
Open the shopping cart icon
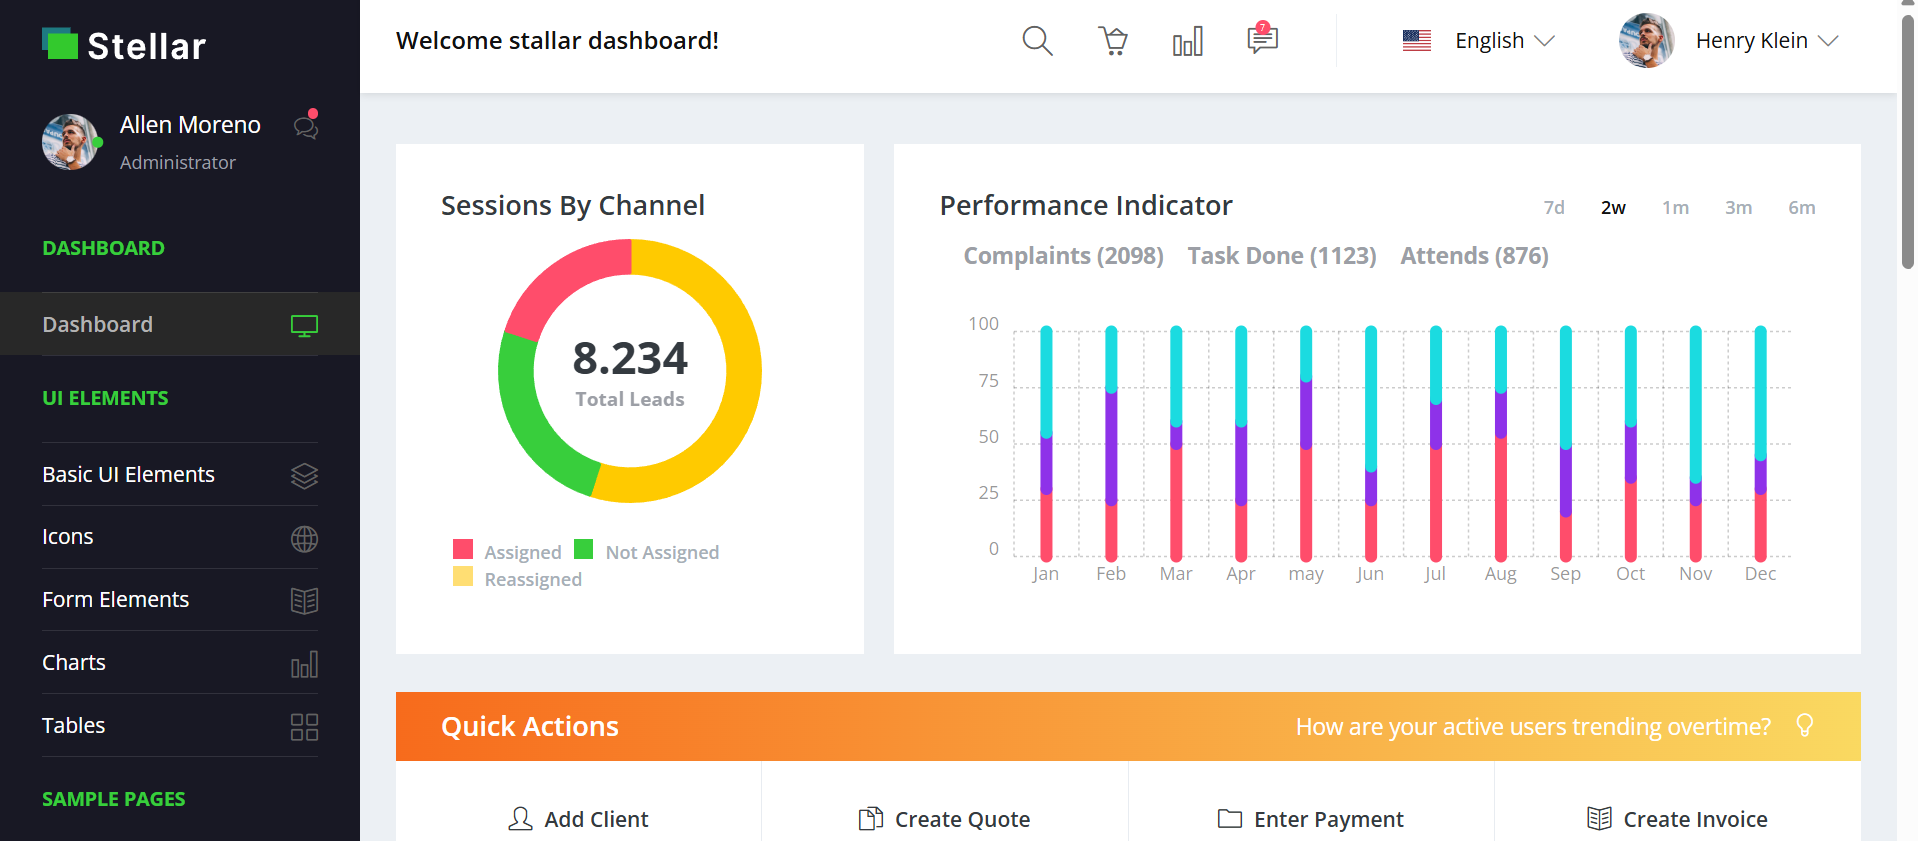(x=1113, y=41)
